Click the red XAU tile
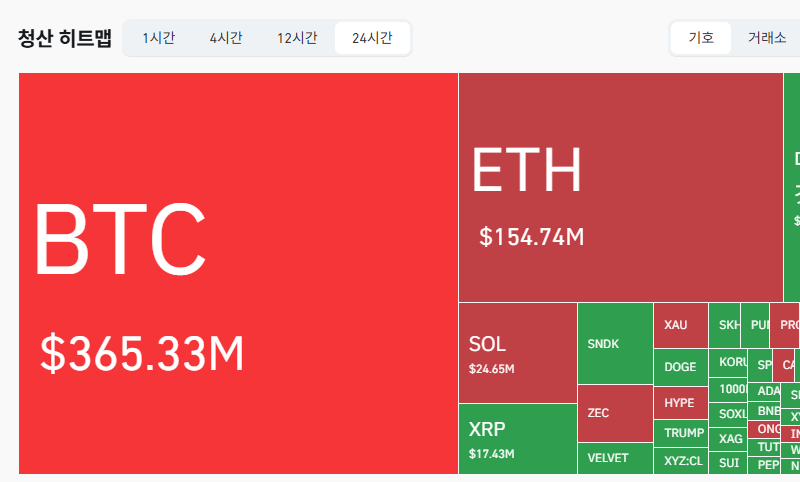Screen dimensions: 800x482 coord(681,325)
